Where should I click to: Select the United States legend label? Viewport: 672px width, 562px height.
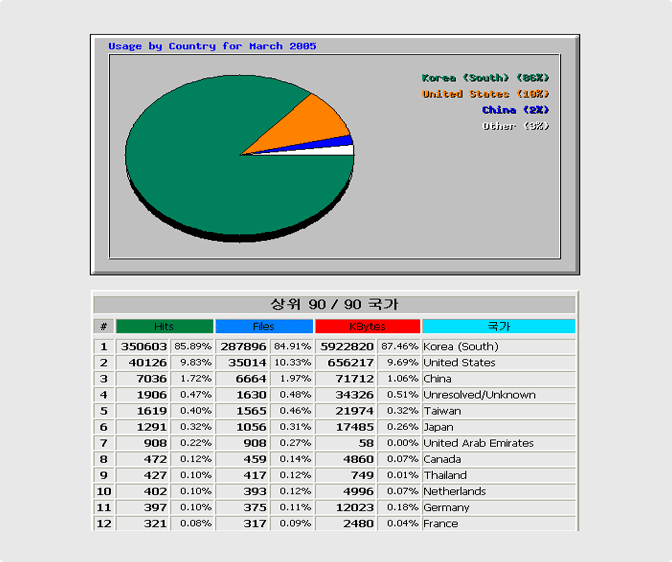click(485, 94)
